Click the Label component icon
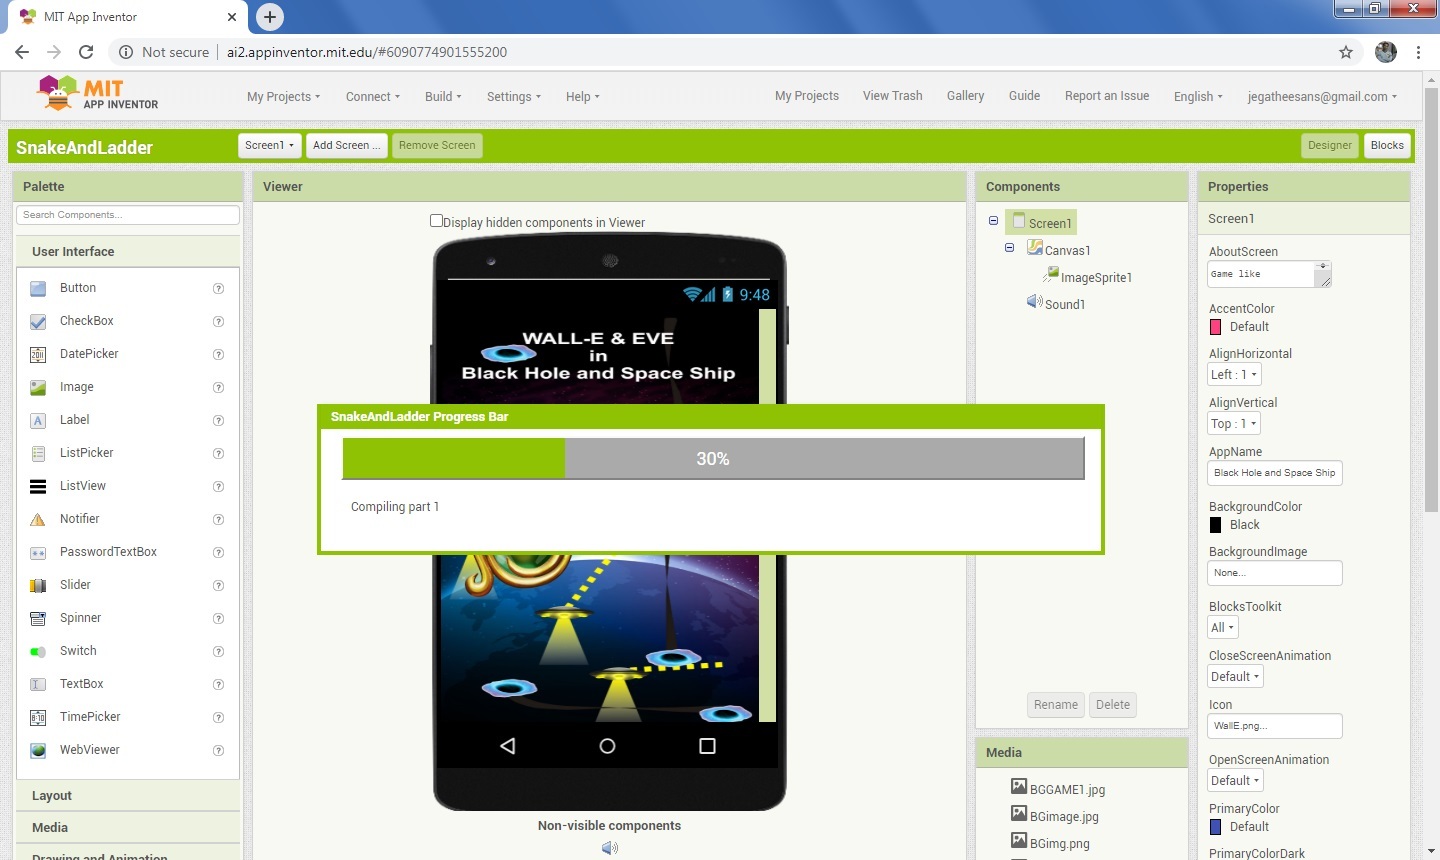Viewport: 1440px width, 860px height. click(x=38, y=421)
